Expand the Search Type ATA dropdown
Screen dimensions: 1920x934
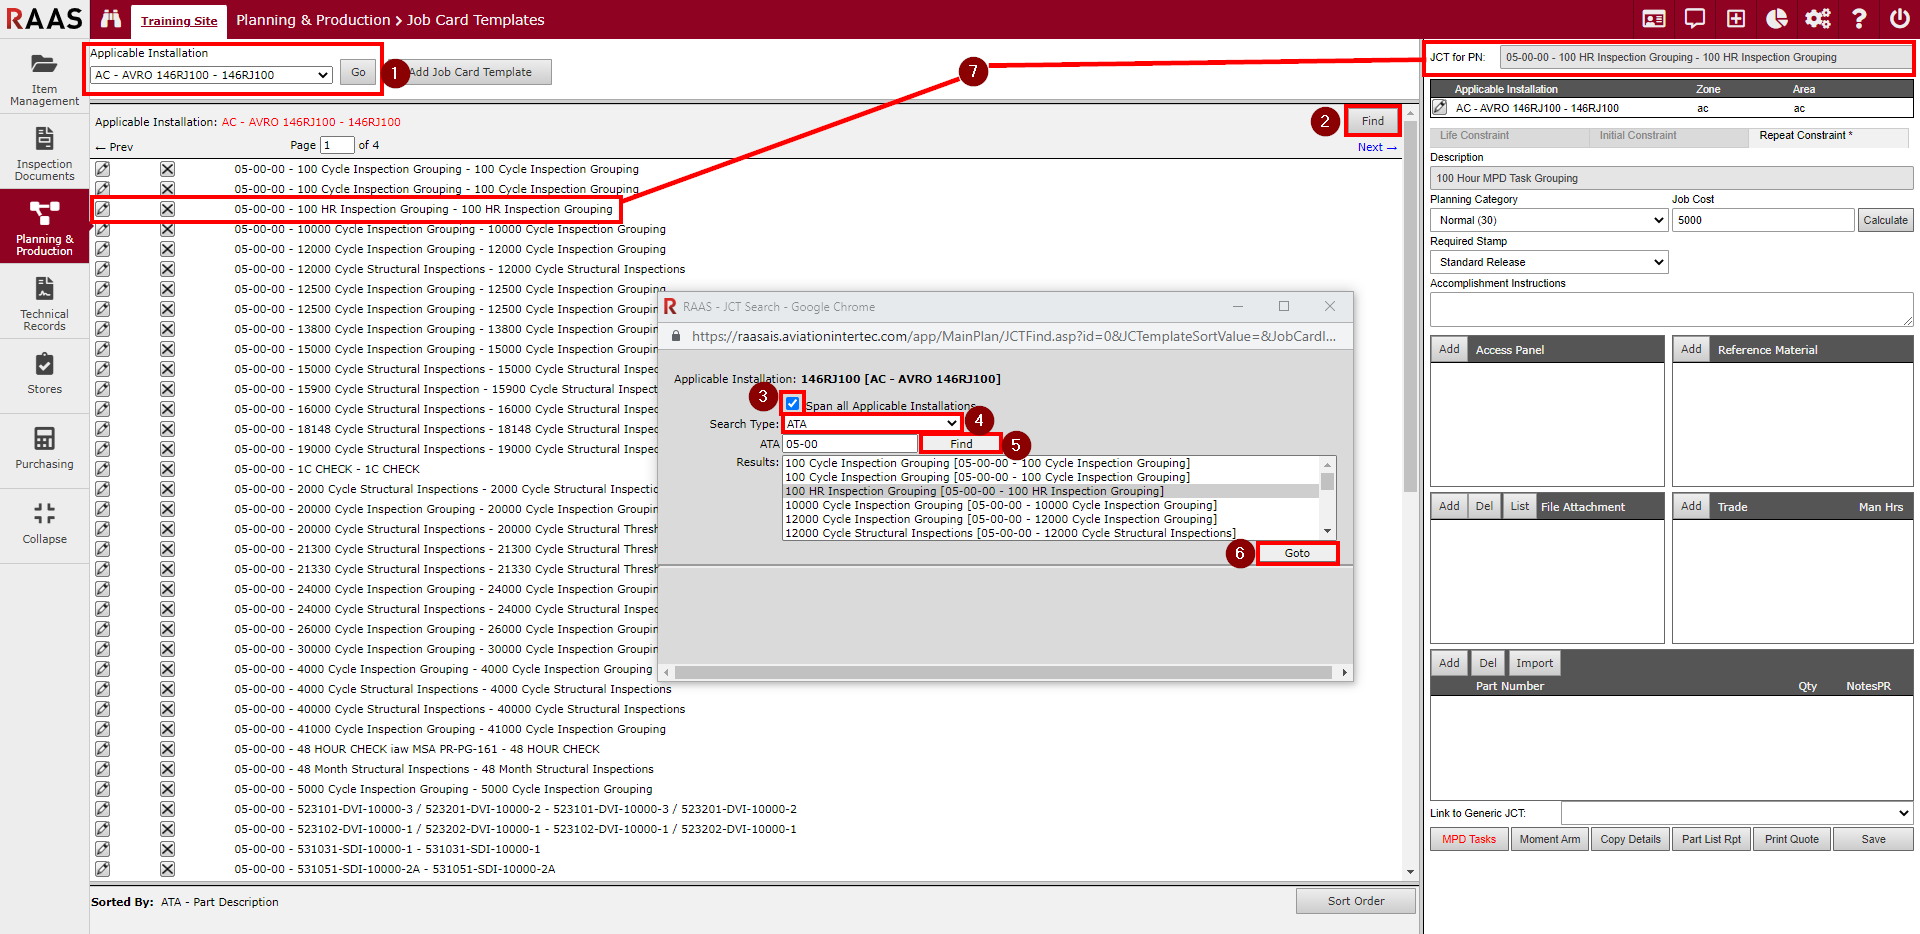pyautogui.click(x=871, y=424)
